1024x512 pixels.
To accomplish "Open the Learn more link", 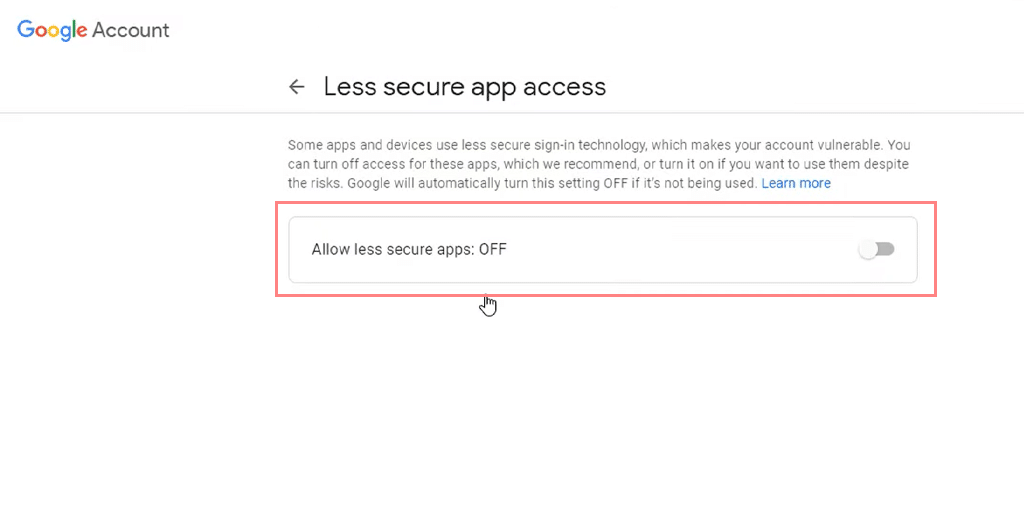I will [796, 183].
